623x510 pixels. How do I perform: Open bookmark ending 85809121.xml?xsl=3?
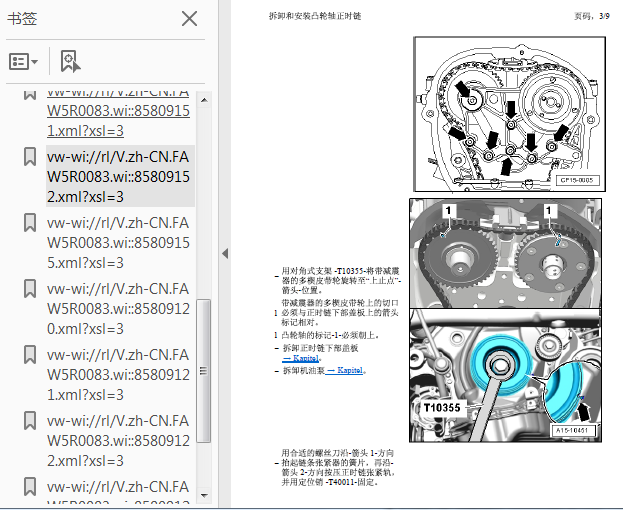pyautogui.click(x=118, y=374)
